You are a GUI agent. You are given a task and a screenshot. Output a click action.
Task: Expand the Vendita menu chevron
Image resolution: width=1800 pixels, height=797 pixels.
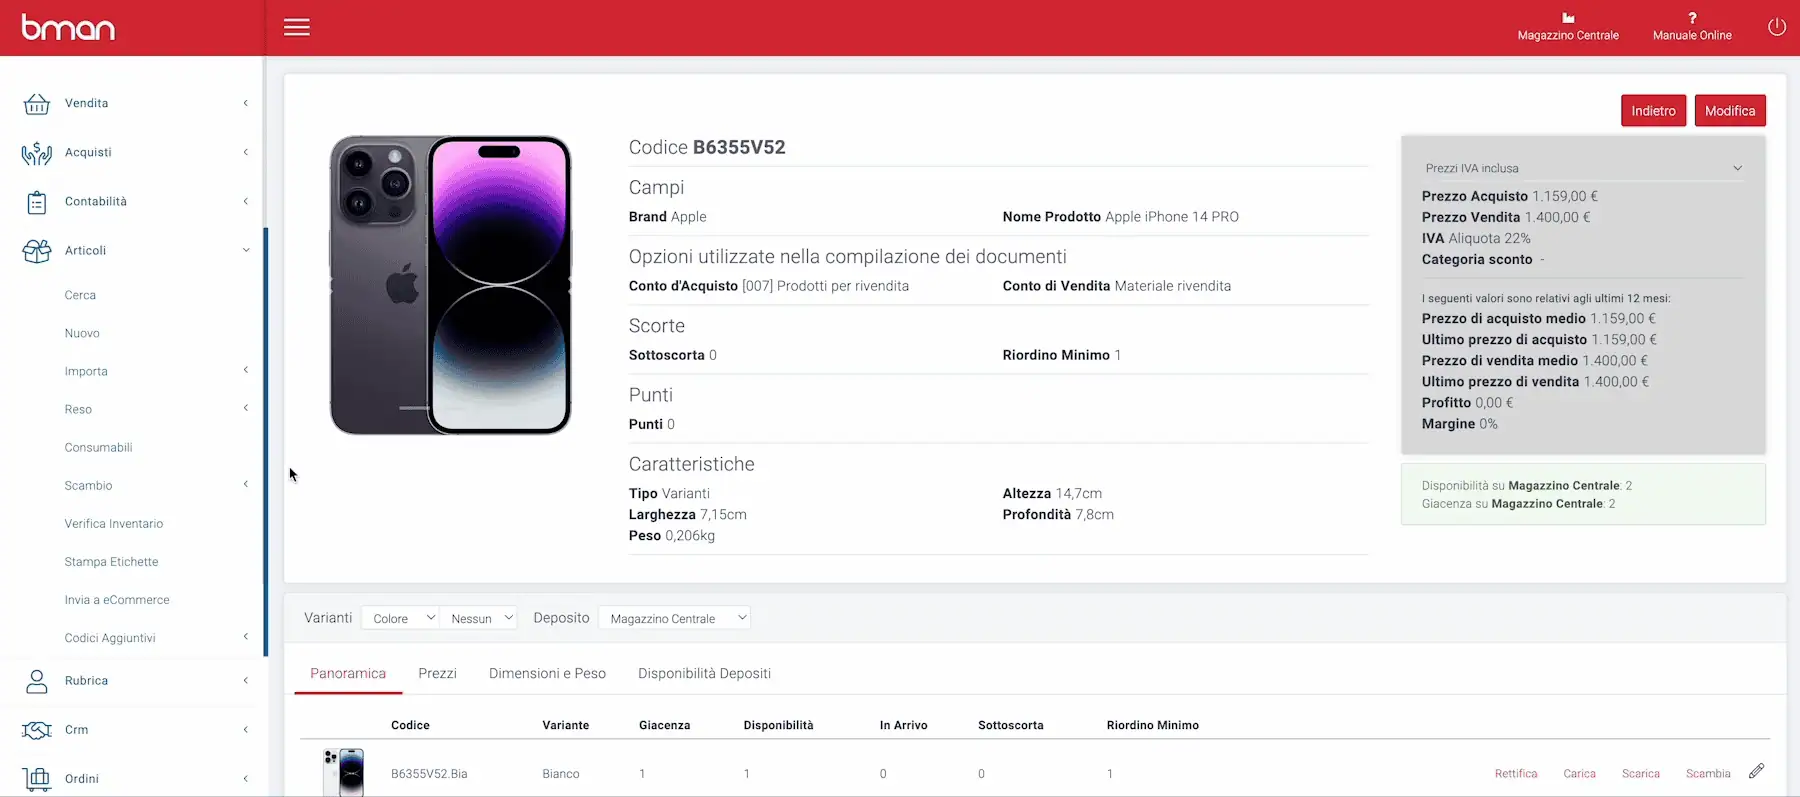[246, 103]
